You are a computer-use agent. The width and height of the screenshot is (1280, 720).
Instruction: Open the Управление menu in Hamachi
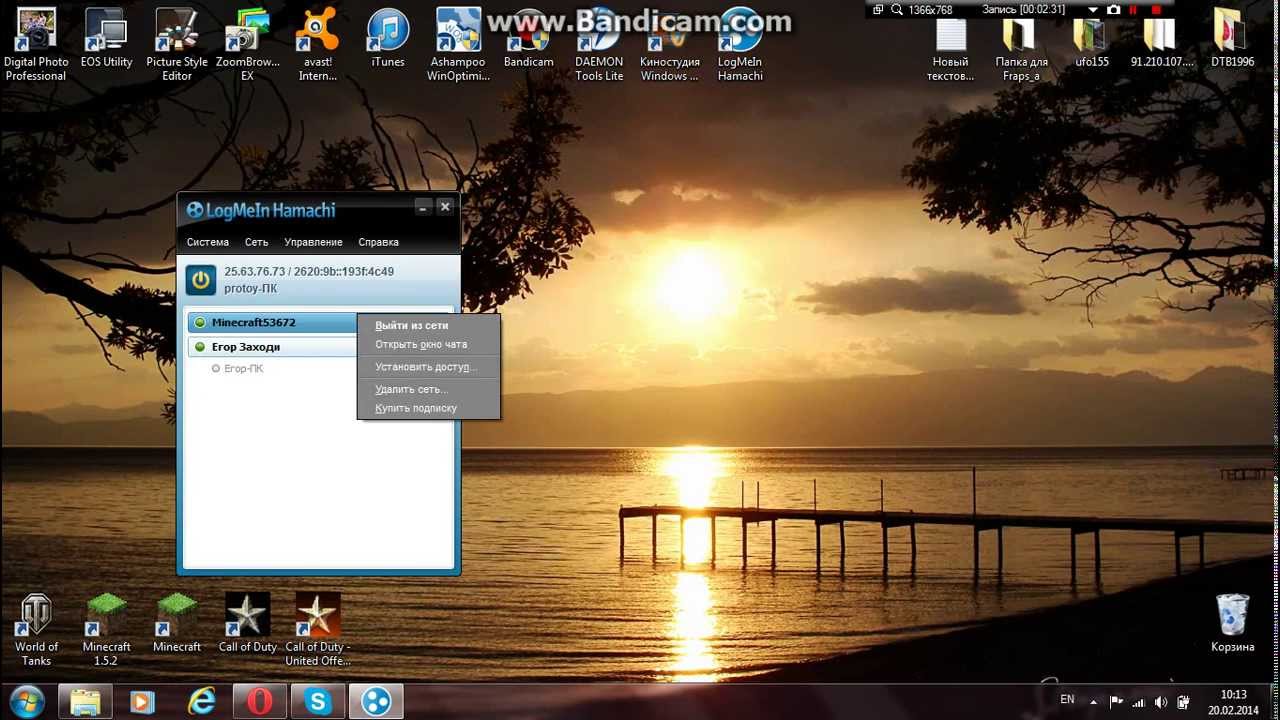(313, 242)
